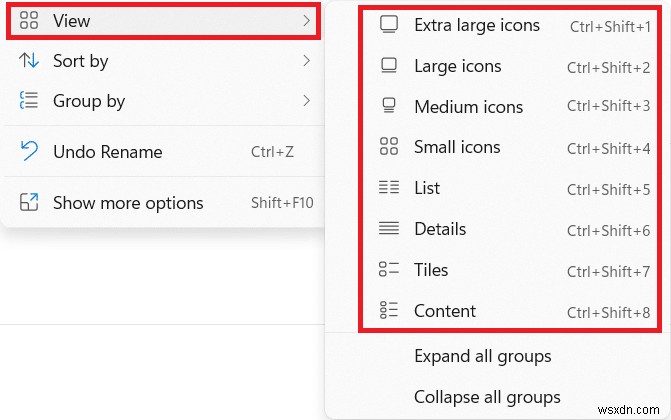Click the Tiles view icon
The height and width of the screenshot is (420, 671).
click(x=389, y=270)
